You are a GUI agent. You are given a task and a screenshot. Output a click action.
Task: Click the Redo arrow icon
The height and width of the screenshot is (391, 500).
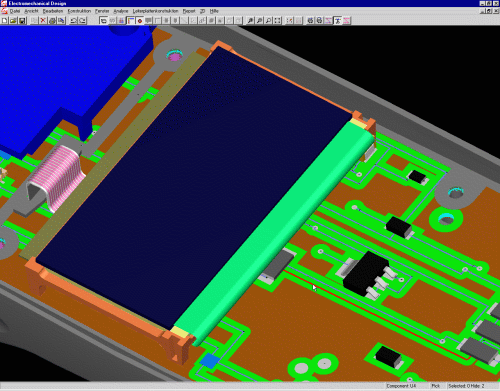(x=82, y=21)
